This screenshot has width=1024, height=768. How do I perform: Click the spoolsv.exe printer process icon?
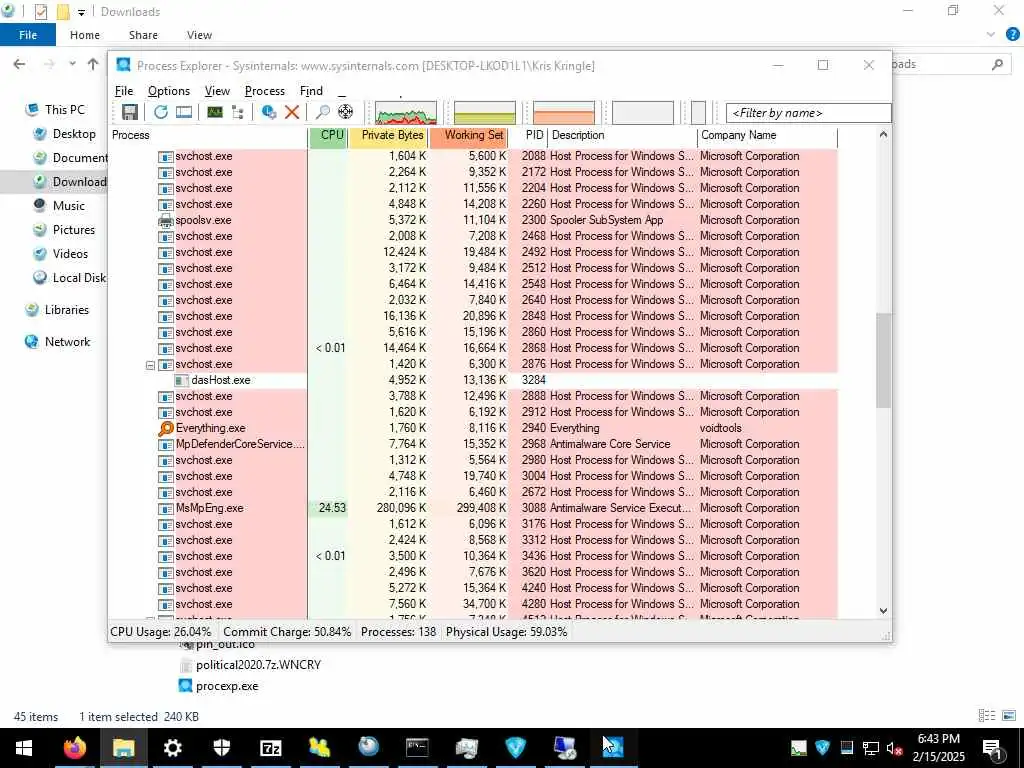[x=166, y=220]
